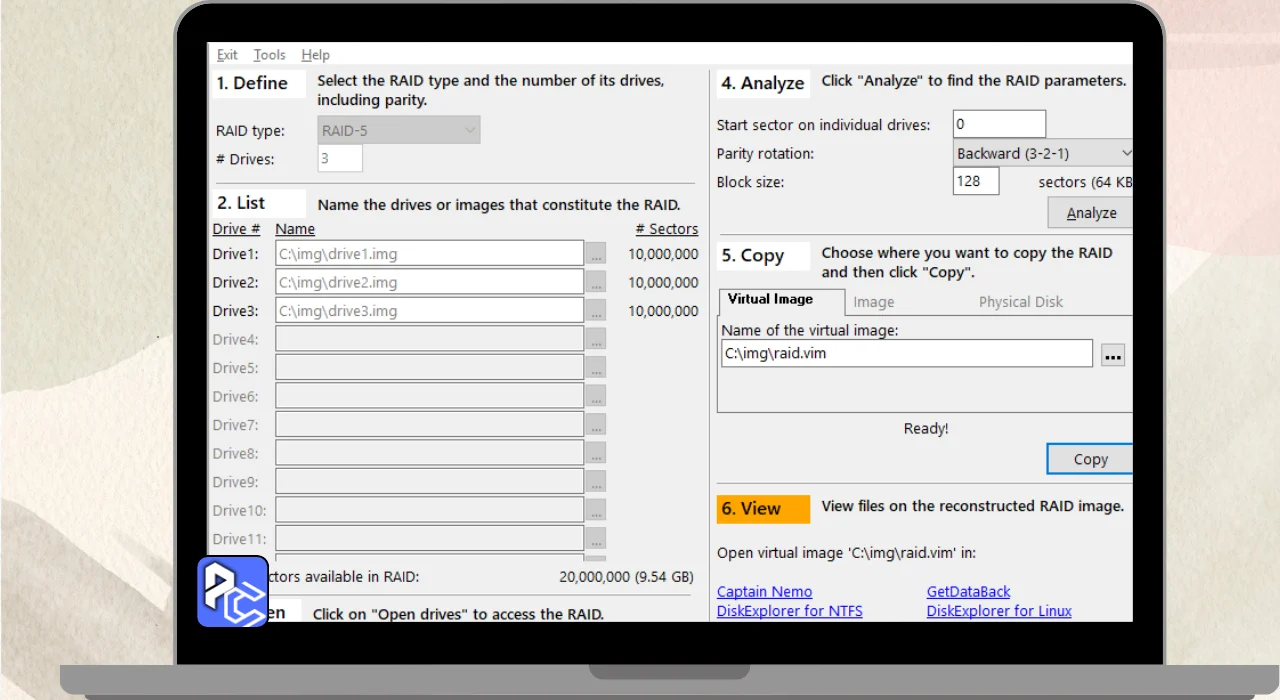Switch to the Image tab
Screen dimensions: 1280x700
[x=873, y=302]
